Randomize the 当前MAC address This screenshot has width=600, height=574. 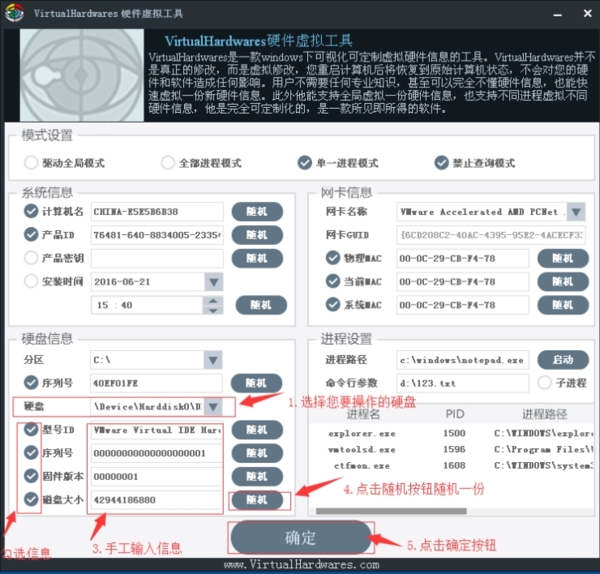563,282
